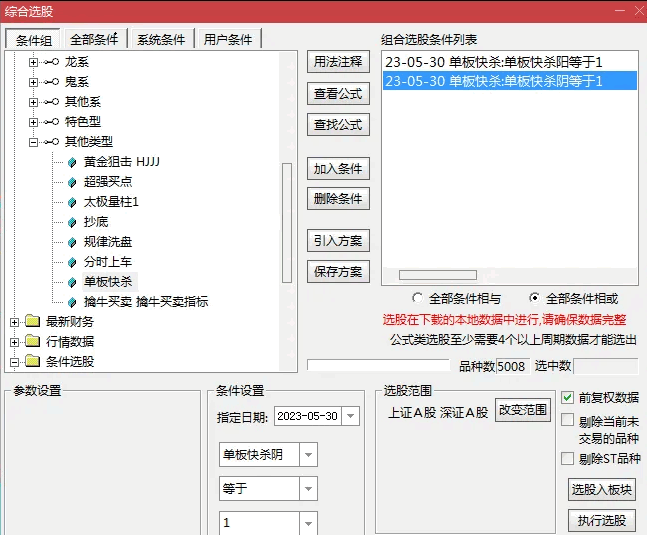Switch to the 用户条件 tab
The height and width of the screenshot is (535, 647).
(228, 40)
